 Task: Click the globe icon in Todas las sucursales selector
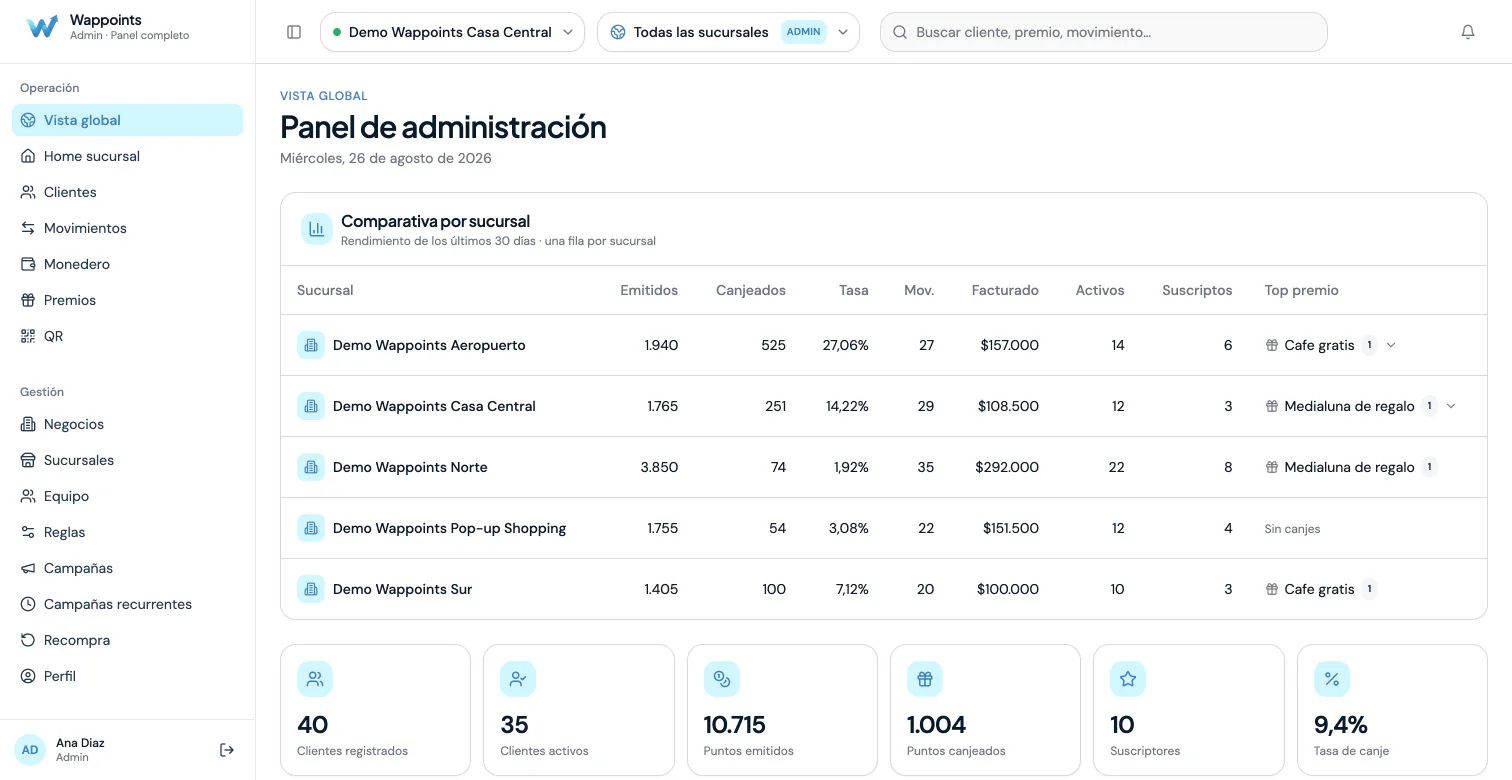click(x=618, y=32)
